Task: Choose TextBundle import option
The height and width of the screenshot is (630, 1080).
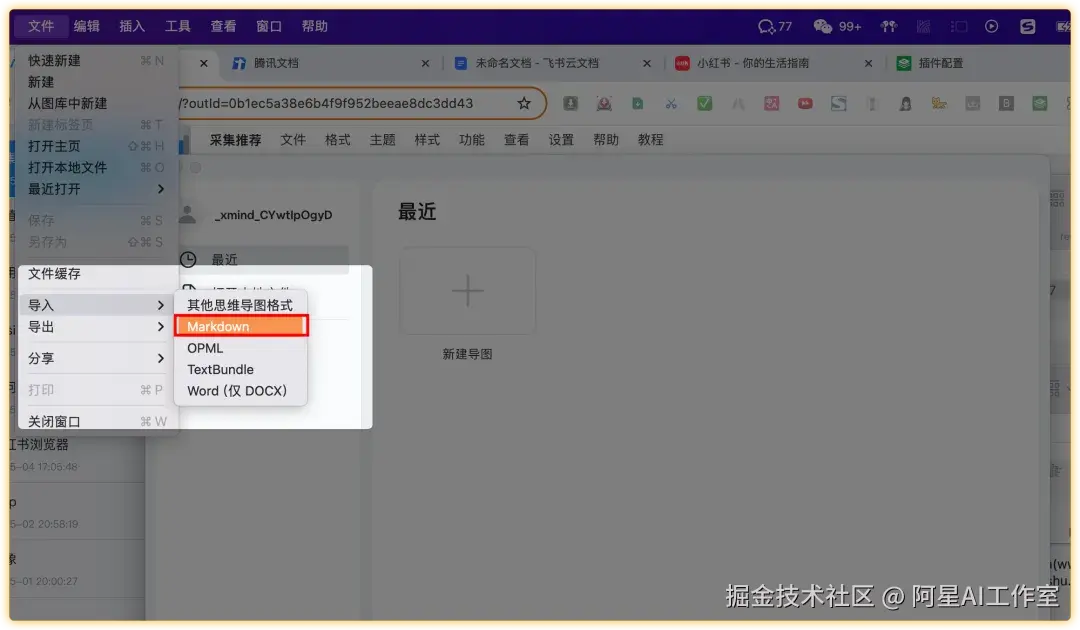Action: point(240,369)
